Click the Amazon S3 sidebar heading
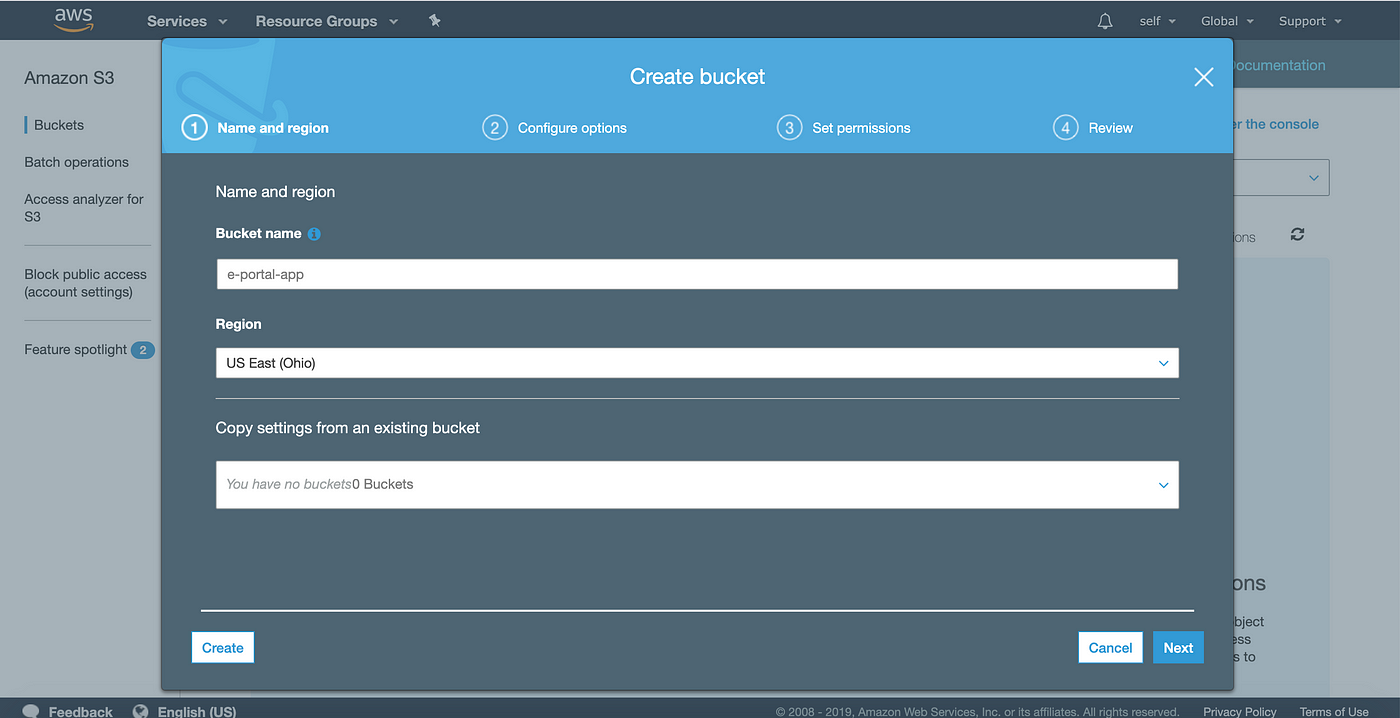The width and height of the screenshot is (1400, 718). click(69, 78)
